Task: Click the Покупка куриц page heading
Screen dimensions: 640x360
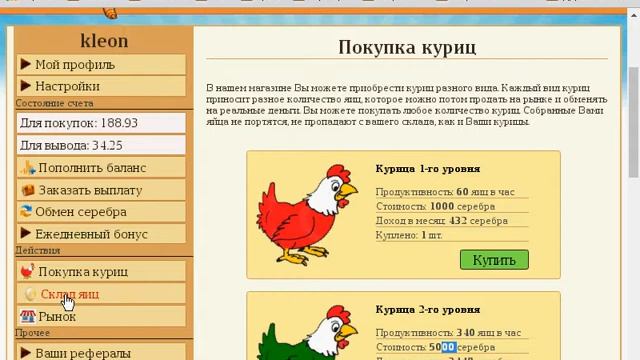Action: [x=407, y=47]
